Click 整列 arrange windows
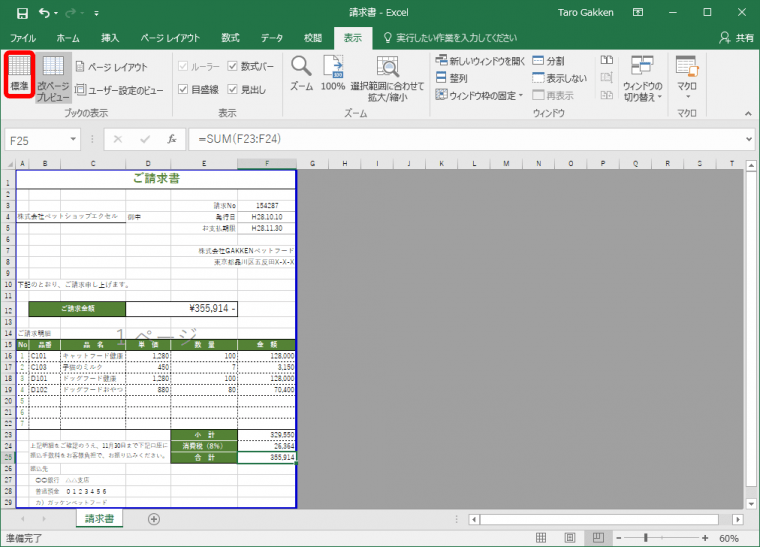This screenshot has width=760, height=547. (x=451, y=78)
